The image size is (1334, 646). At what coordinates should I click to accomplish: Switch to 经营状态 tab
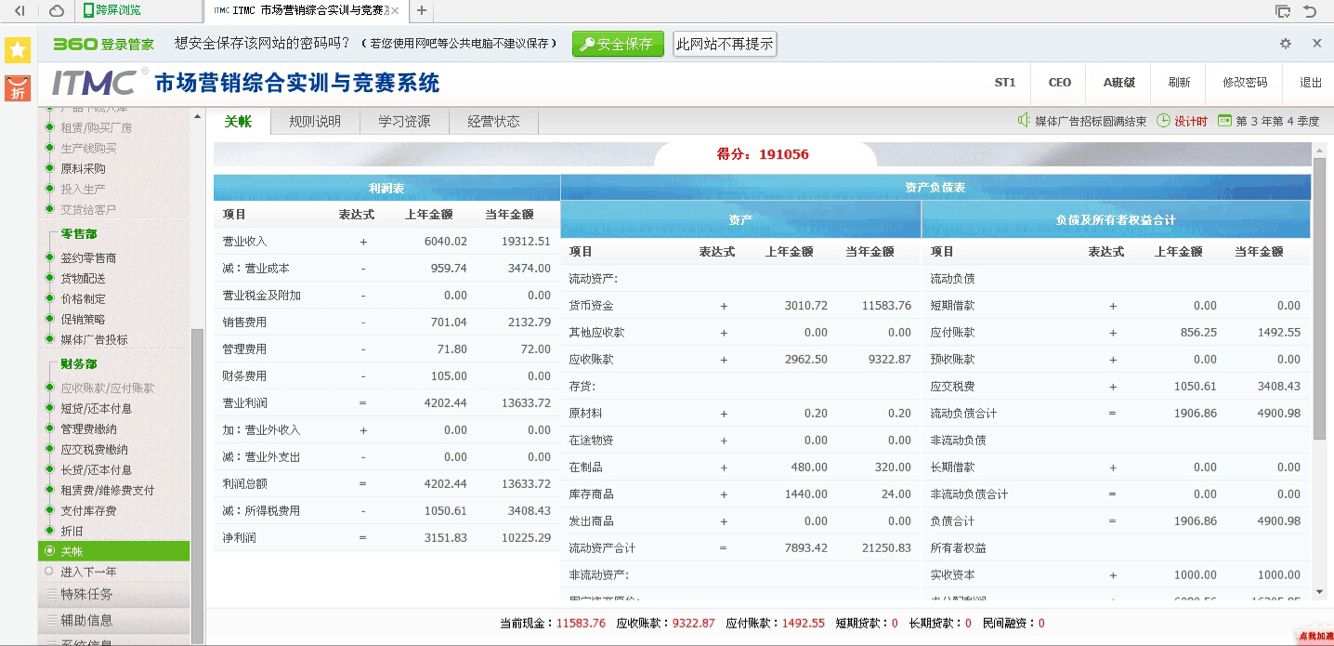[x=494, y=121]
